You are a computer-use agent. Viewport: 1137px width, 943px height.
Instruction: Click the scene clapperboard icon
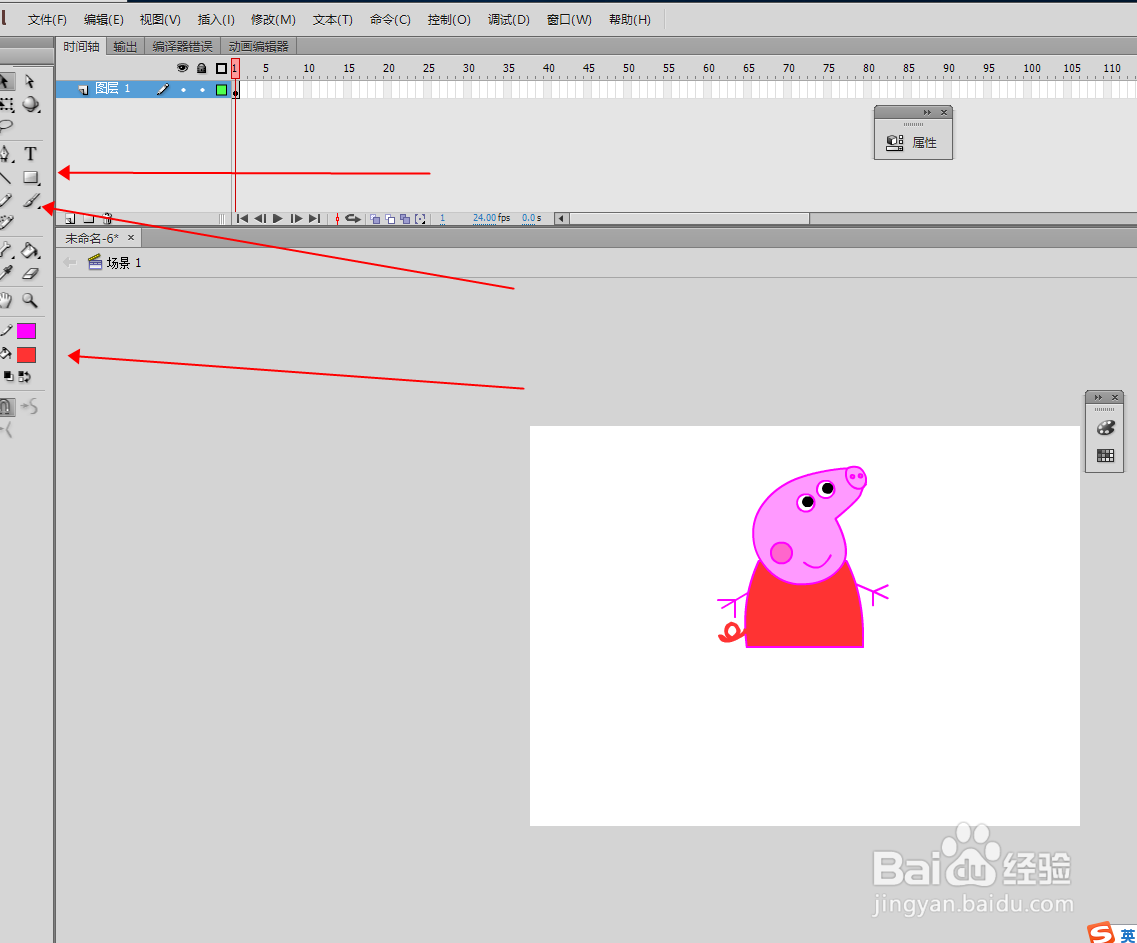[x=95, y=263]
